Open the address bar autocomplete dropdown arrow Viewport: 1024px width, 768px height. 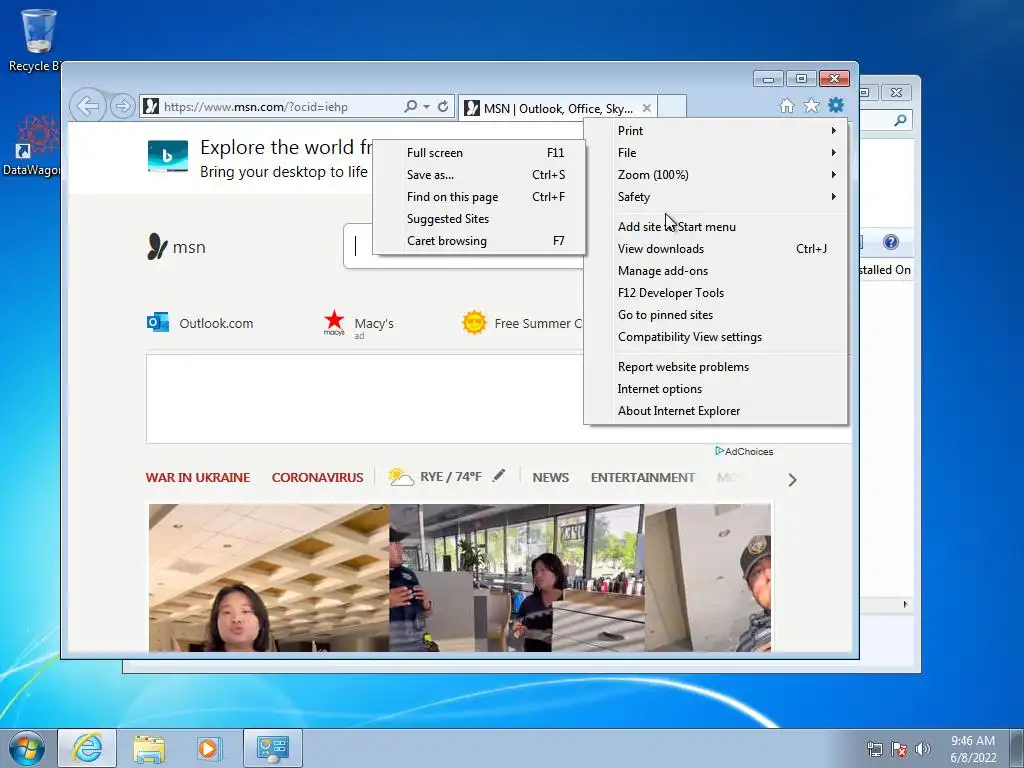point(426,106)
